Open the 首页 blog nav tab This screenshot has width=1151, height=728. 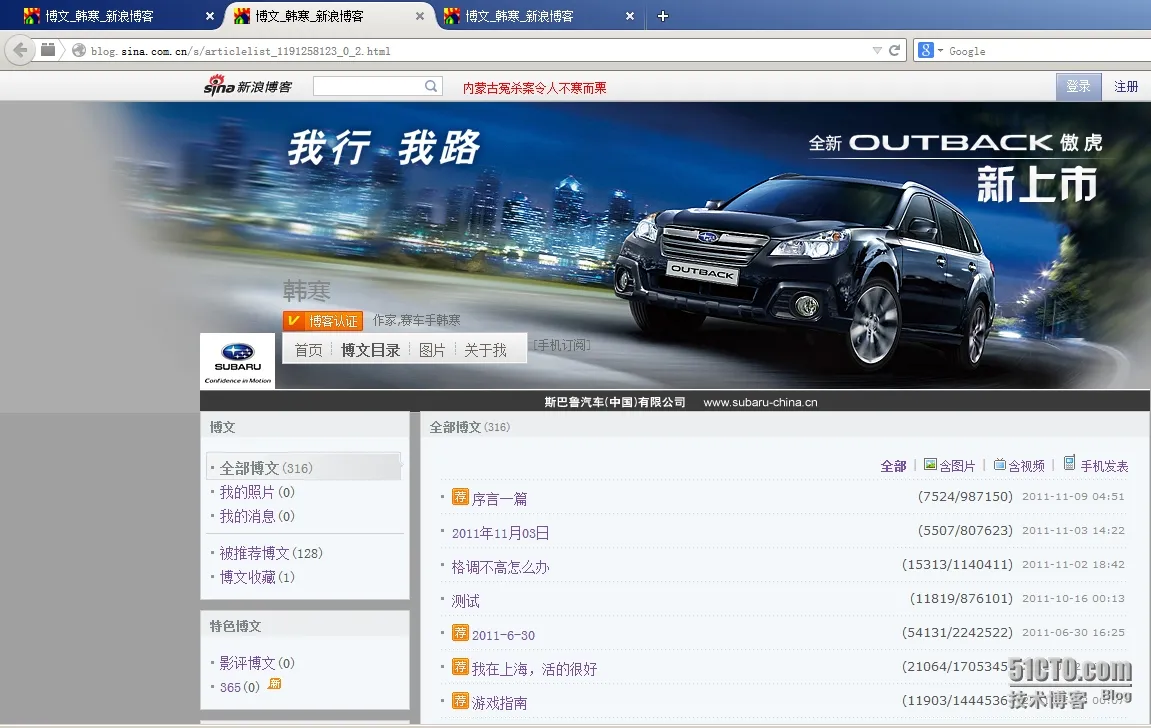point(308,350)
